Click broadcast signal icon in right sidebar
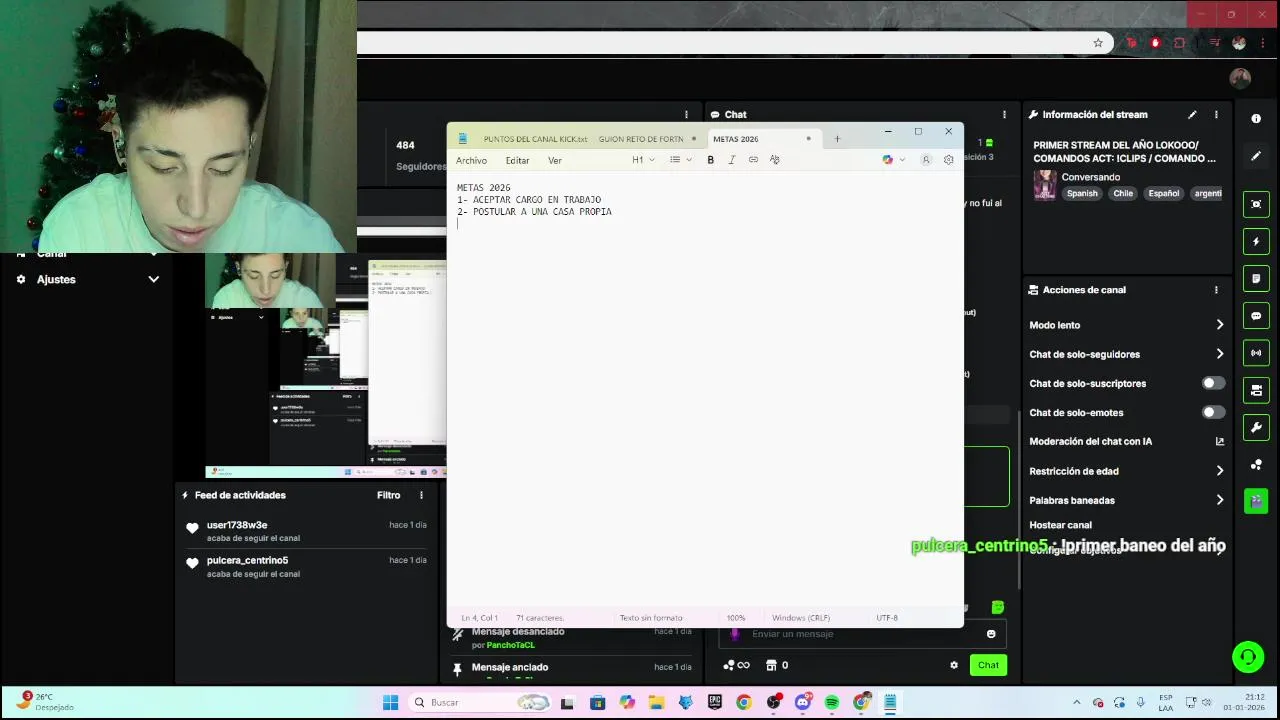Image resolution: width=1280 pixels, height=720 pixels. 1256,353
